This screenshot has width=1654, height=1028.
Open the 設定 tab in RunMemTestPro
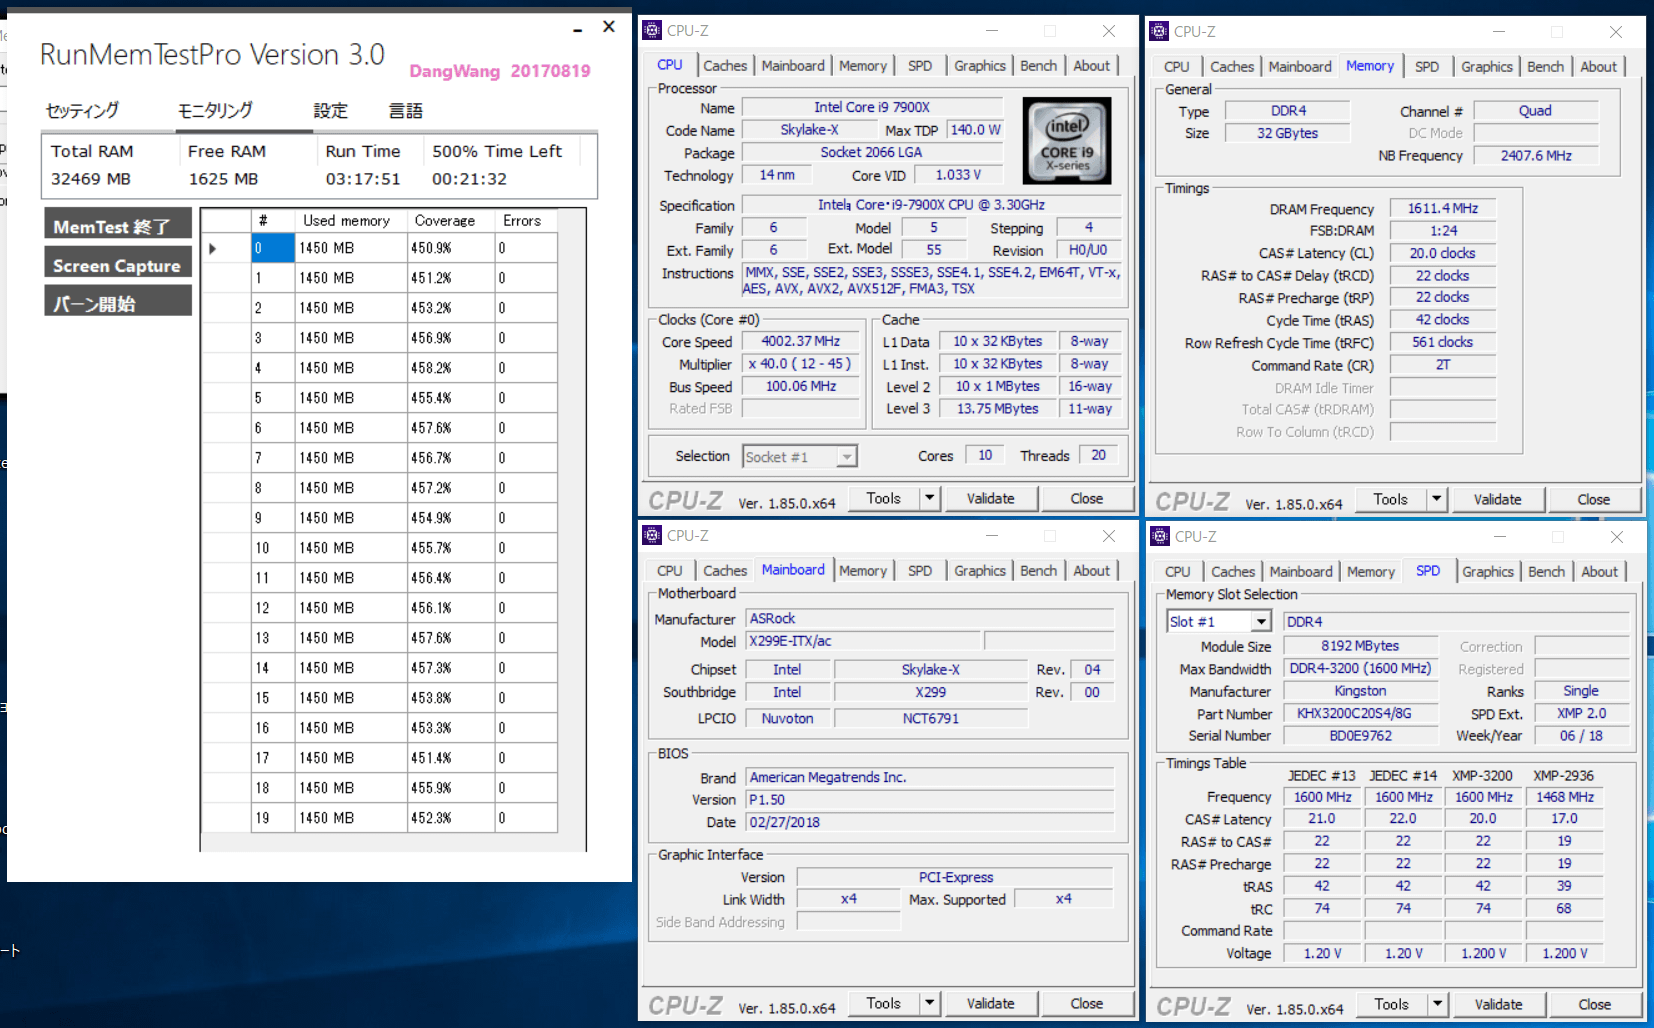pyautogui.click(x=331, y=111)
